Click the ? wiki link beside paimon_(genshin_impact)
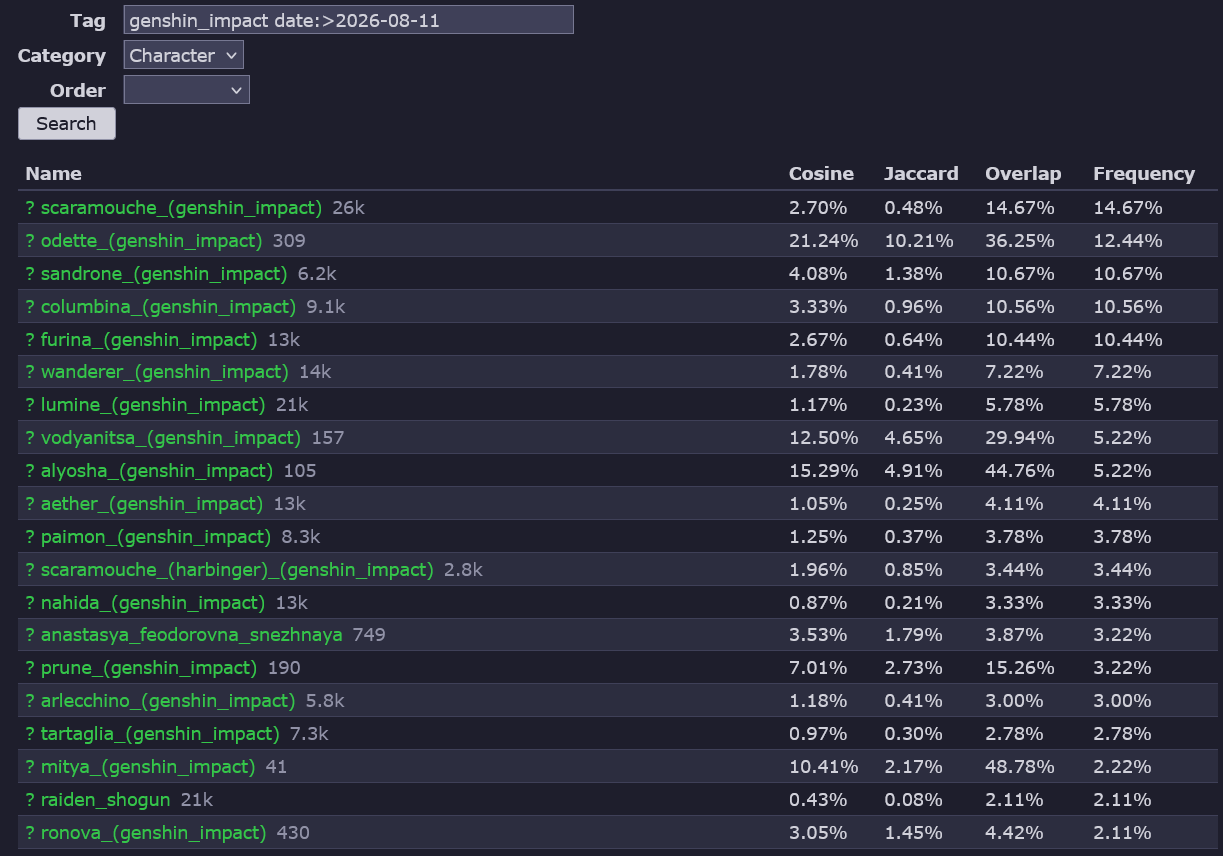Screen dimensions: 1223x856 [x=31, y=537]
